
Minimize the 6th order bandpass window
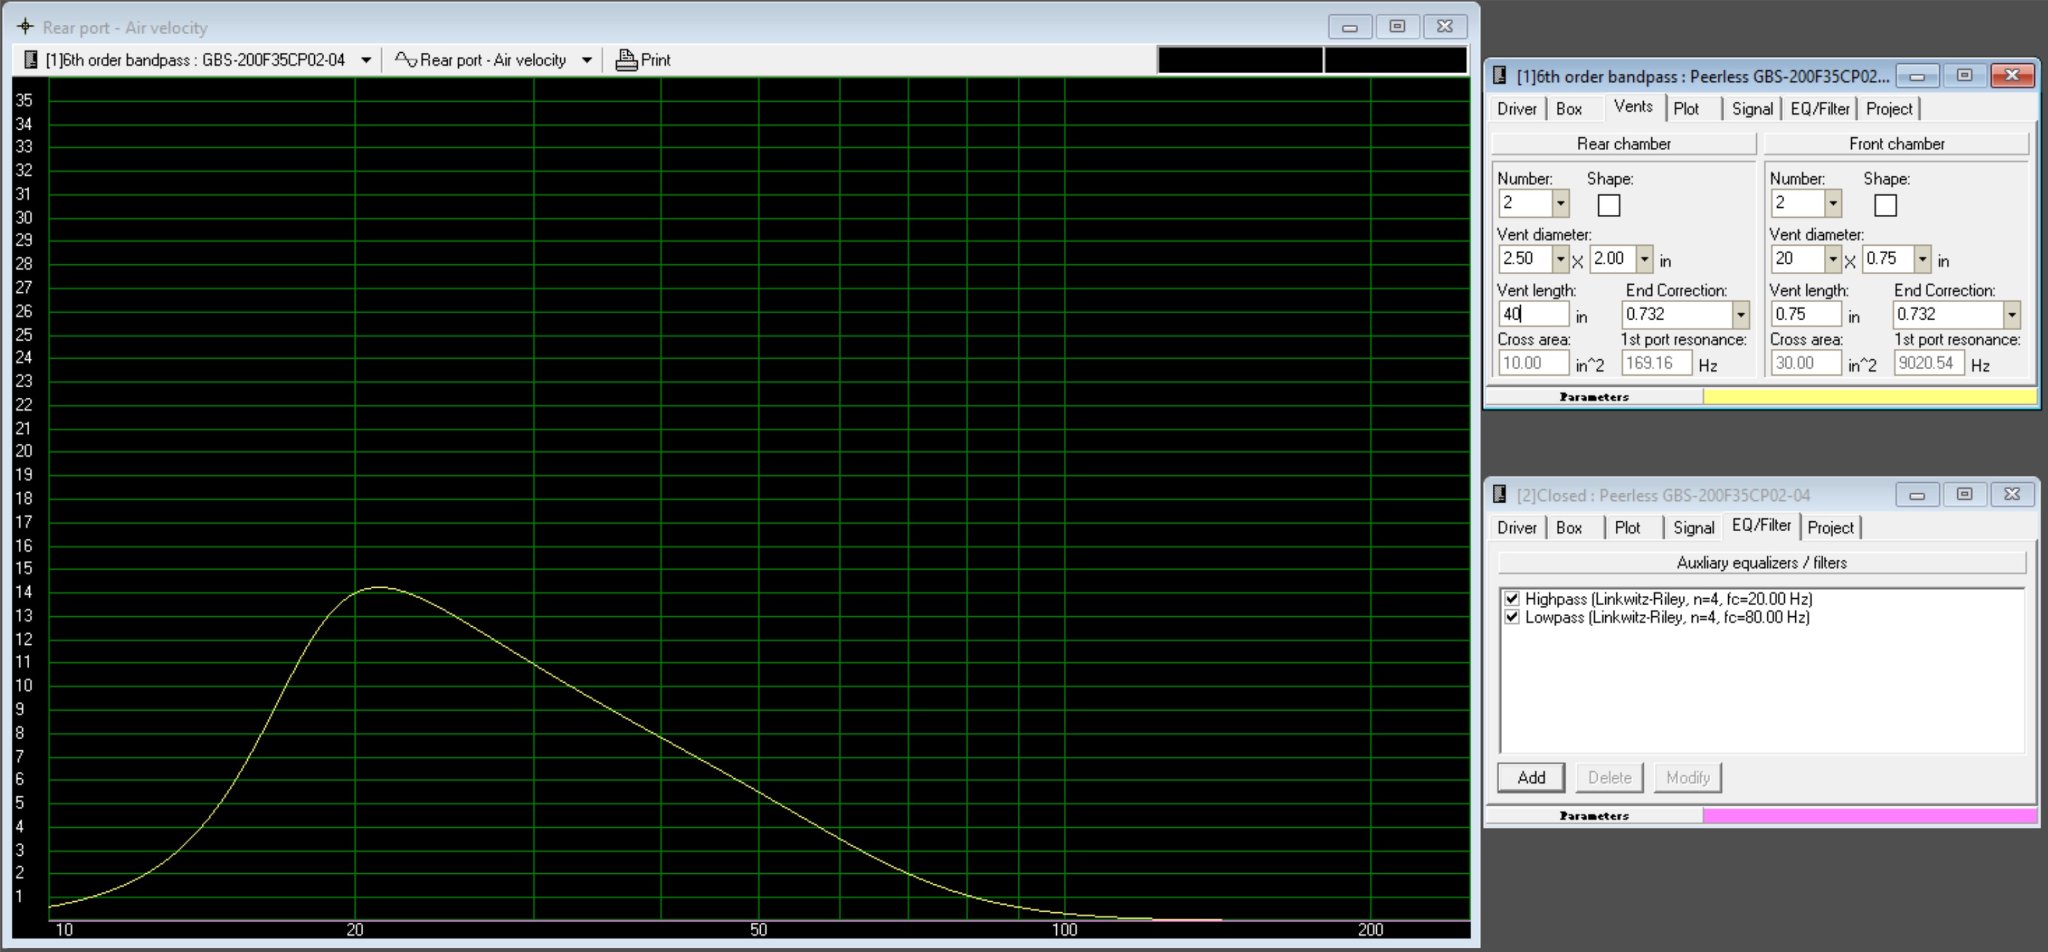point(1917,75)
